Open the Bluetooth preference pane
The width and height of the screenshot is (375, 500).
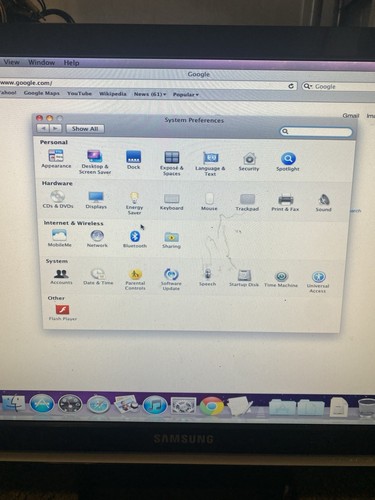pyautogui.click(x=135, y=239)
